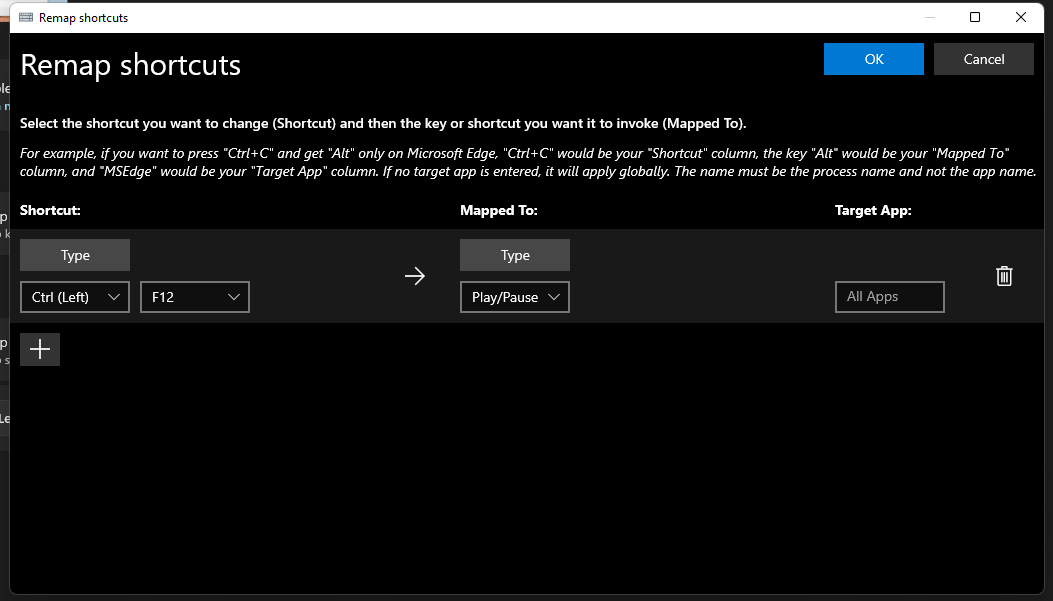Viewport: 1053px width, 601px height.
Task: Click the All Apps target app field
Action: tap(889, 296)
